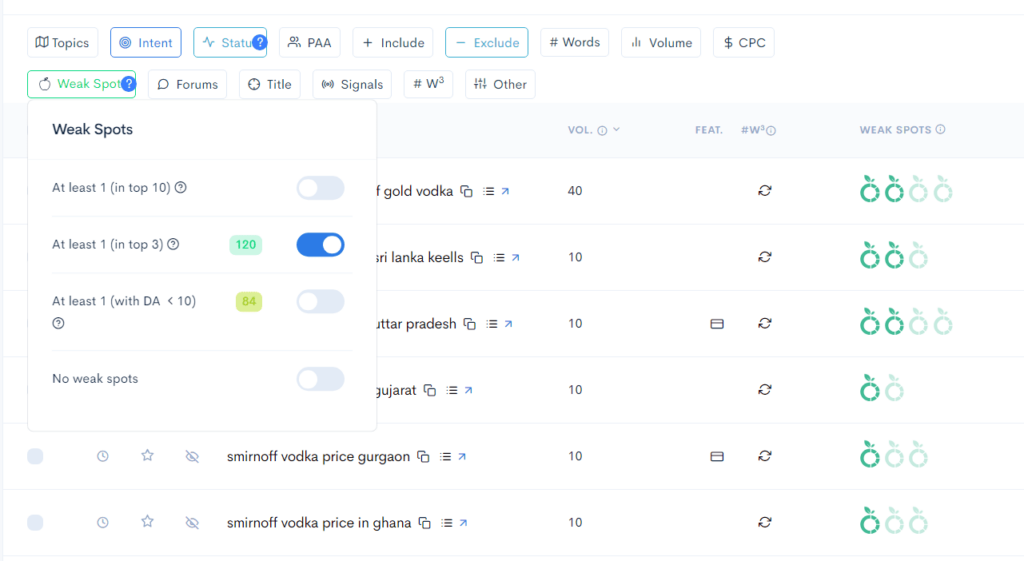Enable 'At least 1 (in top 10)' toggle
Image resolution: width=1024 pixels, height=561 pixels.
(x=320, y=188)
